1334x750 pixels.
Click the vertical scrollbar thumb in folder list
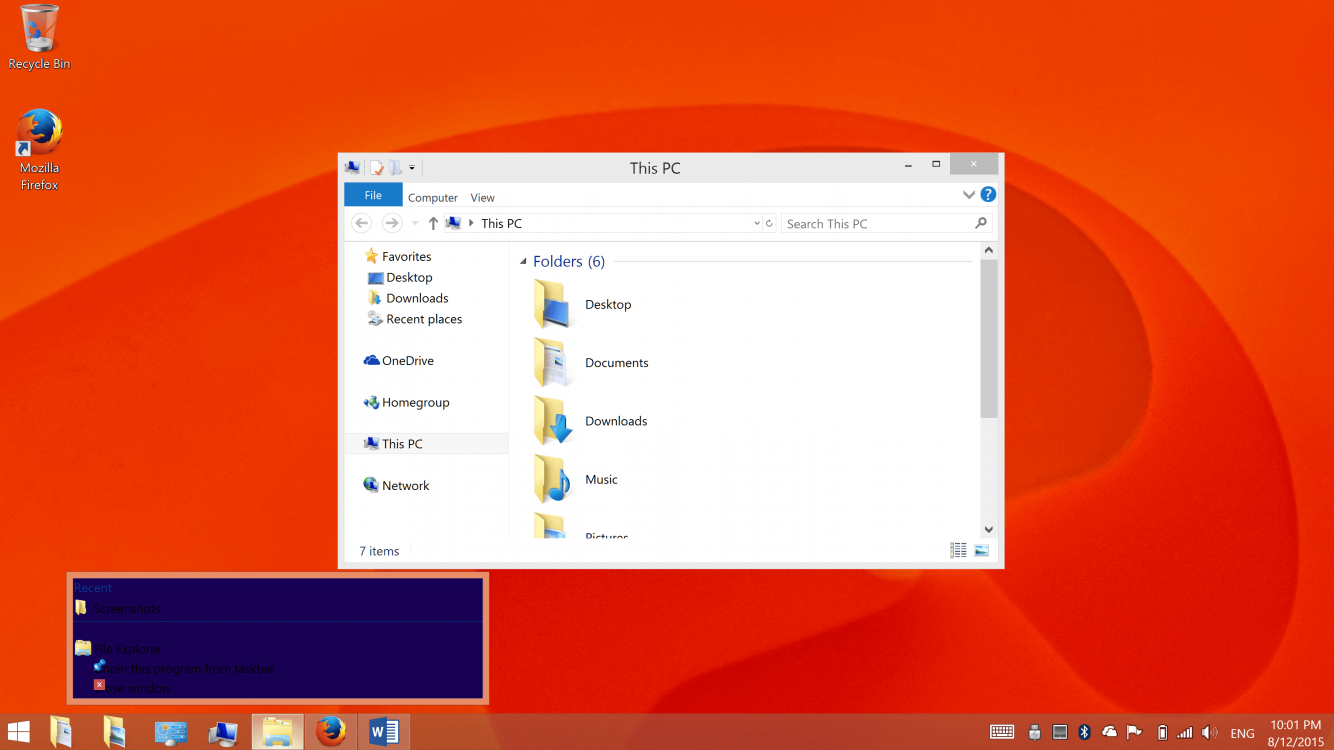pyautogui.click(x=988, y=338)
